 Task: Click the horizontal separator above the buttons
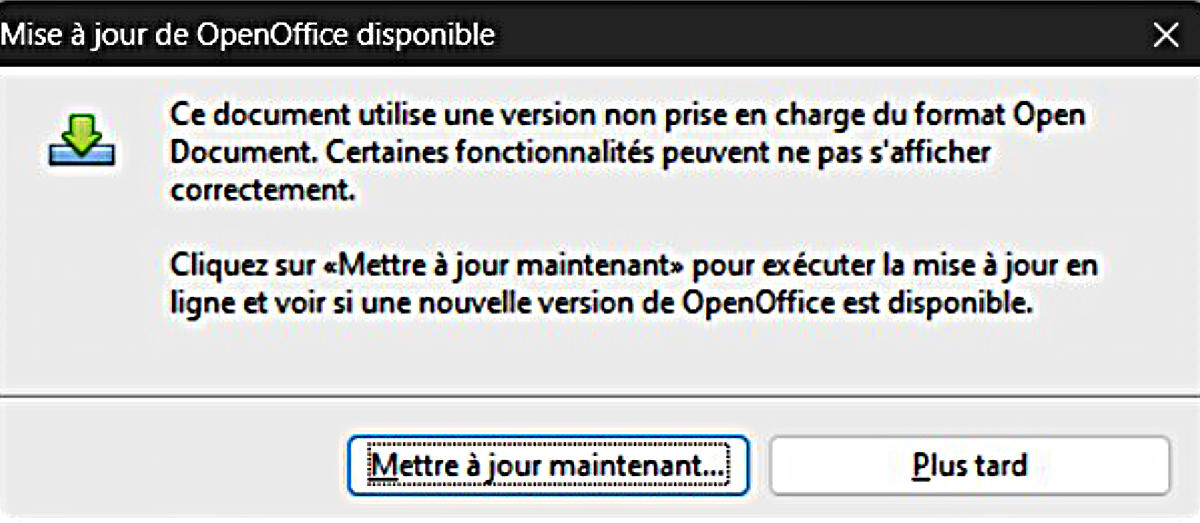click(x=600, y=397)
